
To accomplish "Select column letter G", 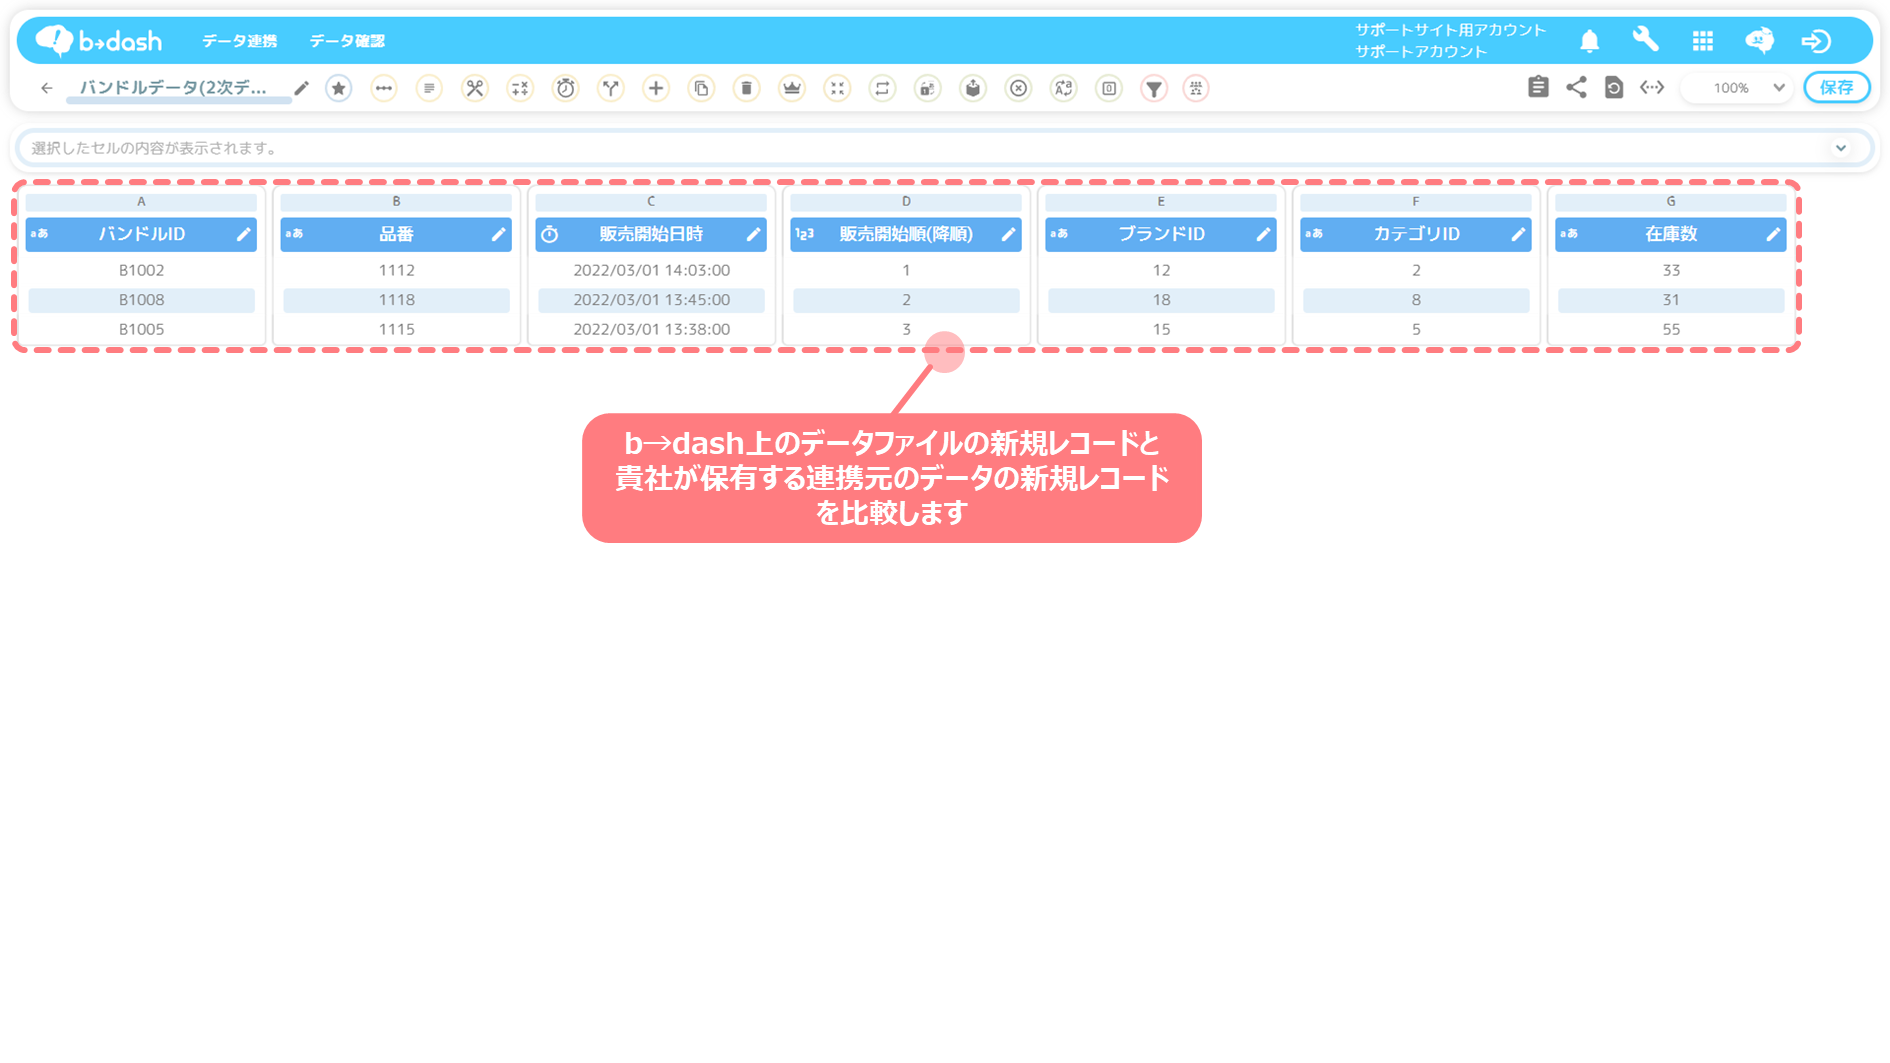I will tap(1671, 202).
